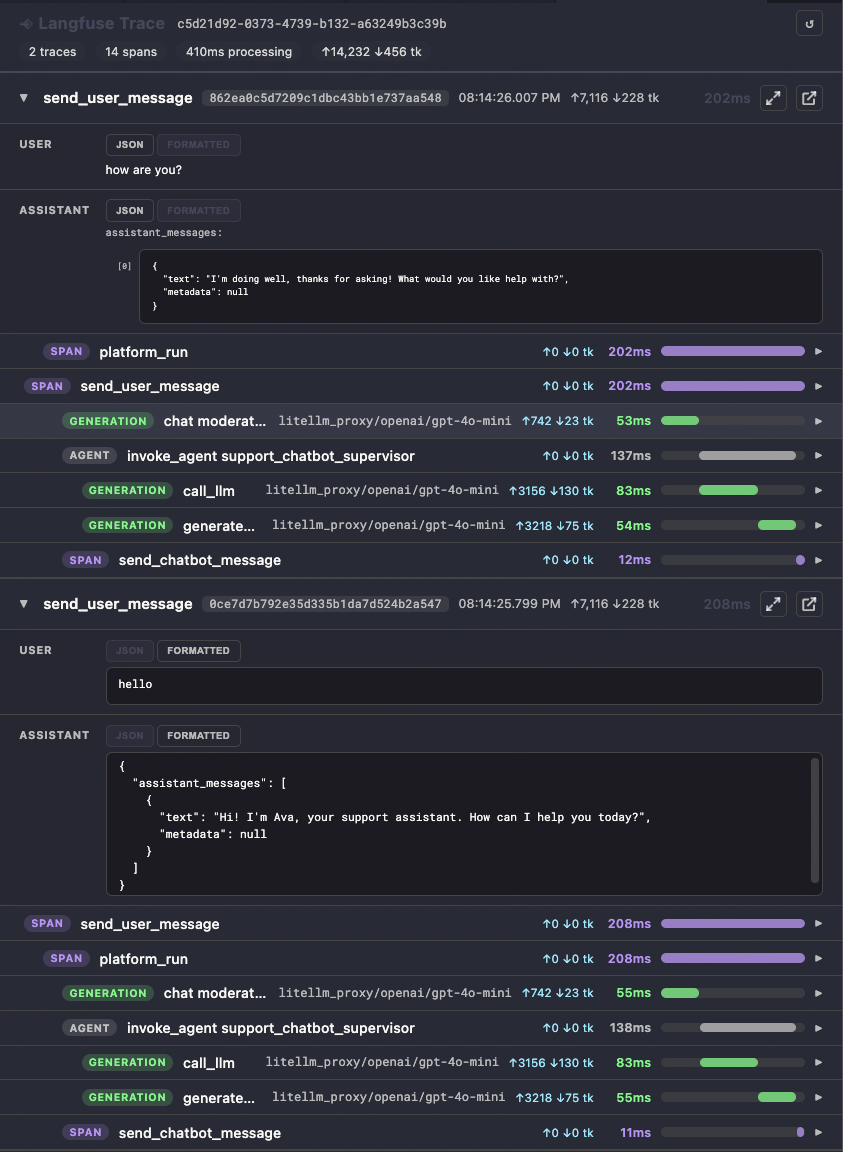Screen dimensions: 843x1152
Task: Click the Langfuse Trace logo icon
Action: (26, 24)
